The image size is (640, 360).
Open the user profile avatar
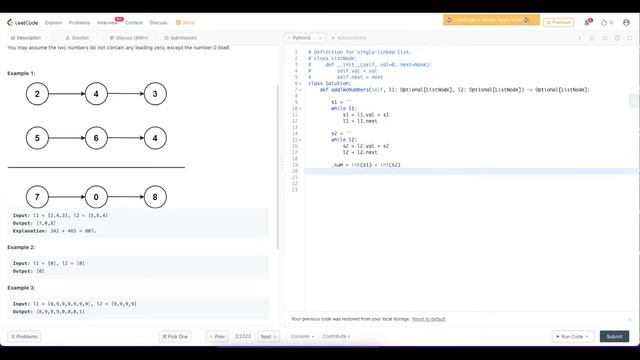pos(626,22)
